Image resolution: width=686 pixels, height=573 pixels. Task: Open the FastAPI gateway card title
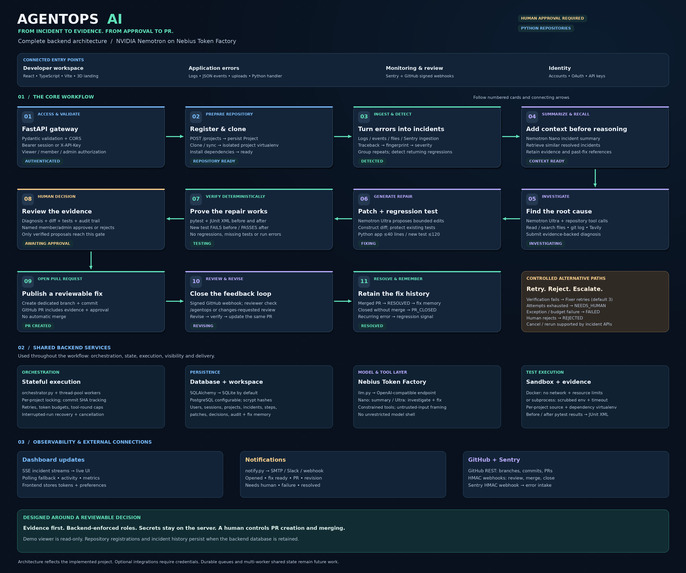click(x=50, y=129)
